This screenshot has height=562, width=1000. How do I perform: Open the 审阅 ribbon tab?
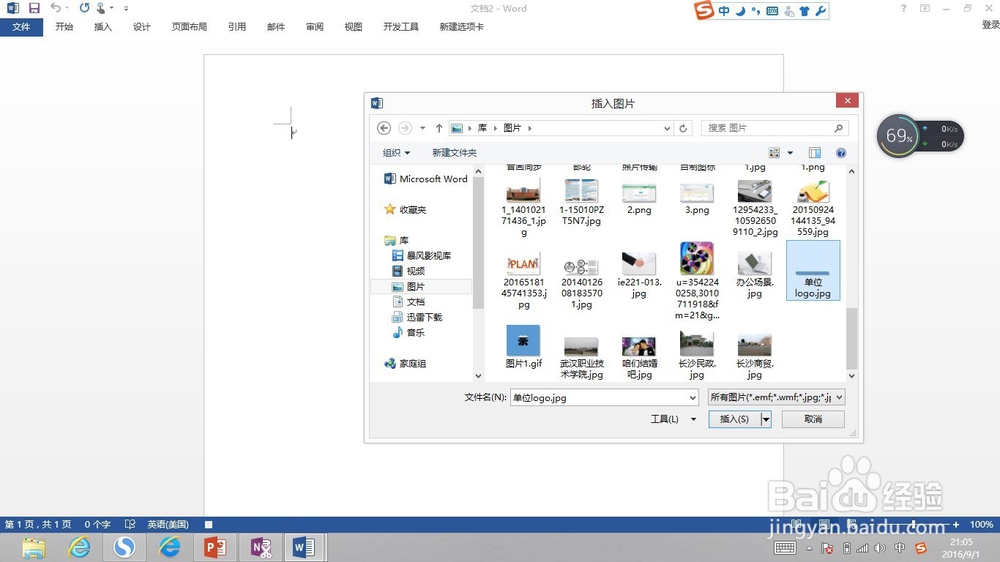click(314, 27)
